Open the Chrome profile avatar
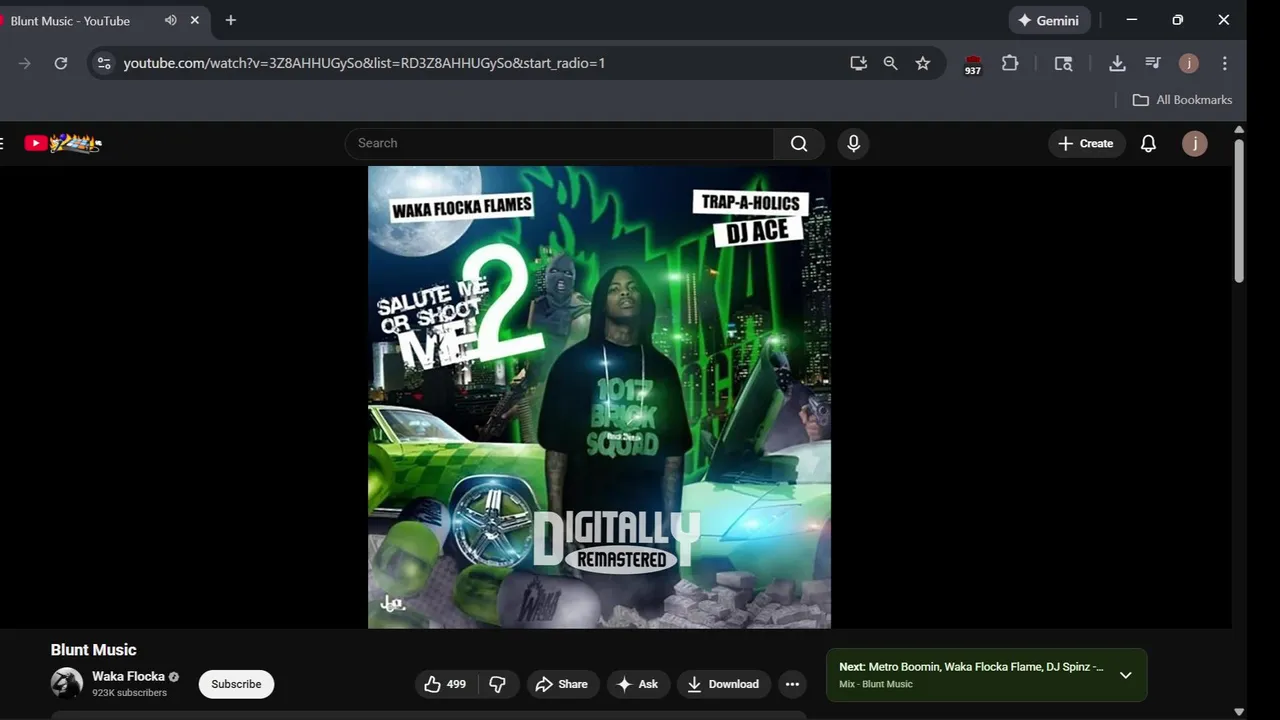Viewport: 1280px width, 720px height. click(1189, 63)
